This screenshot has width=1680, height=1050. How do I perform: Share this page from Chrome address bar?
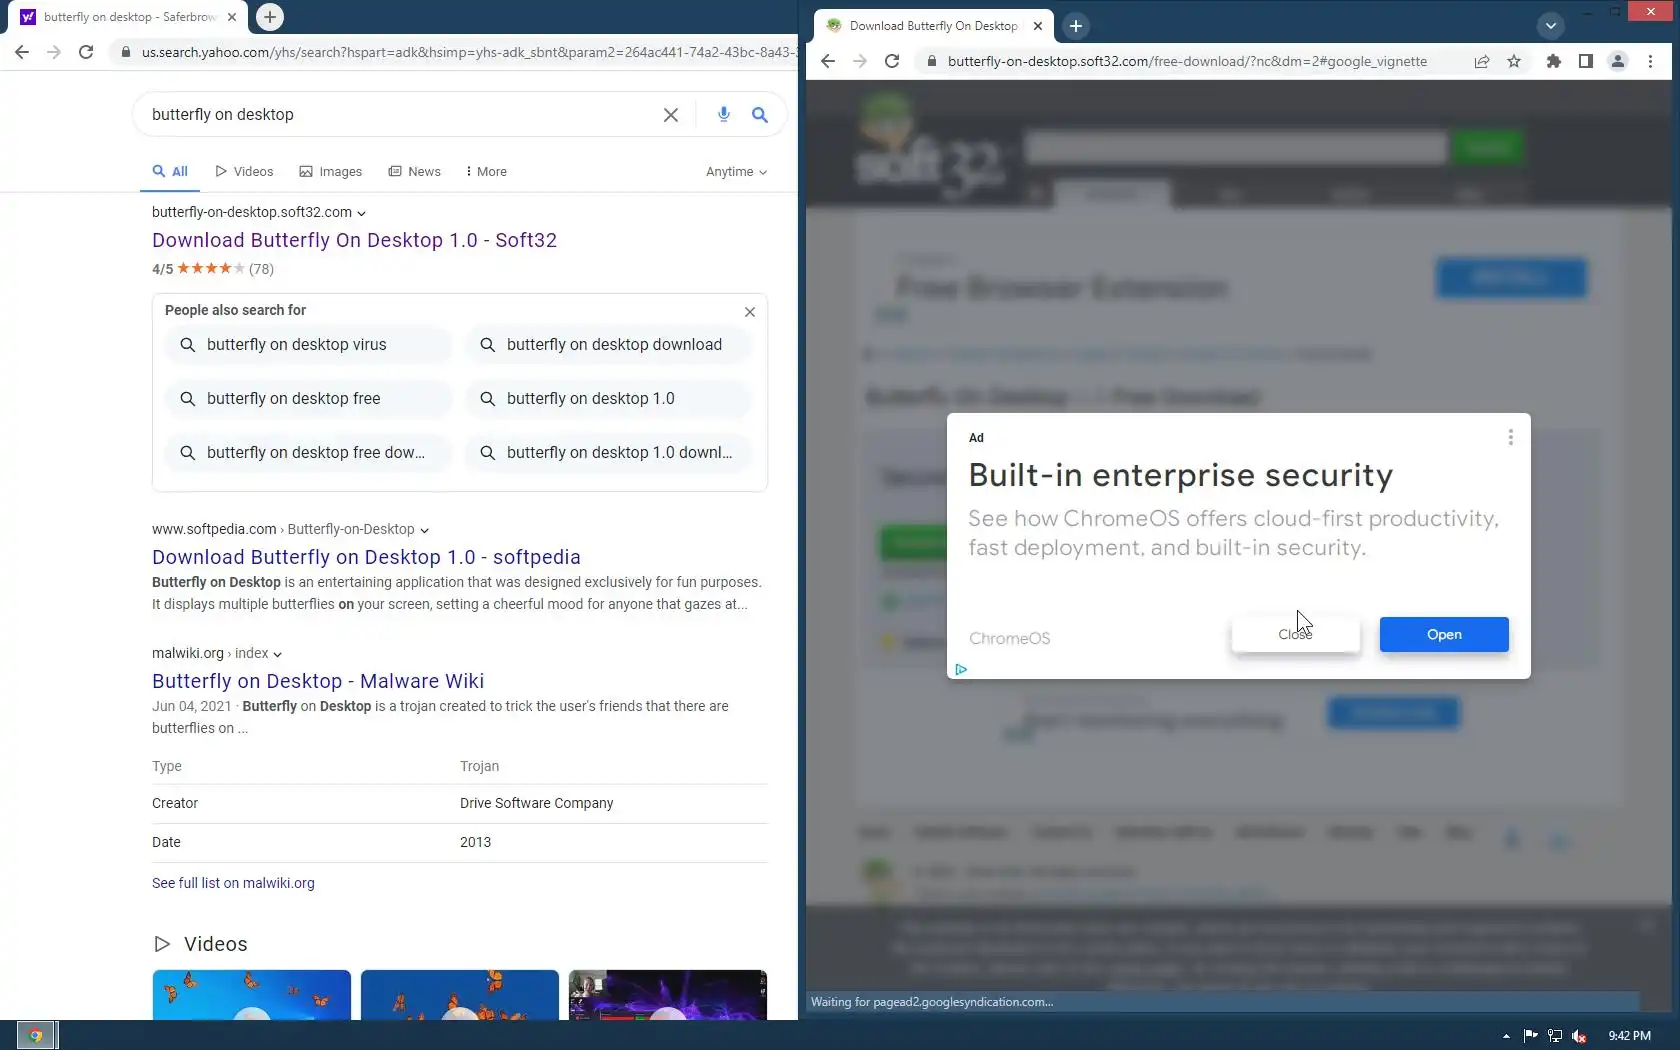(1482, 61)
